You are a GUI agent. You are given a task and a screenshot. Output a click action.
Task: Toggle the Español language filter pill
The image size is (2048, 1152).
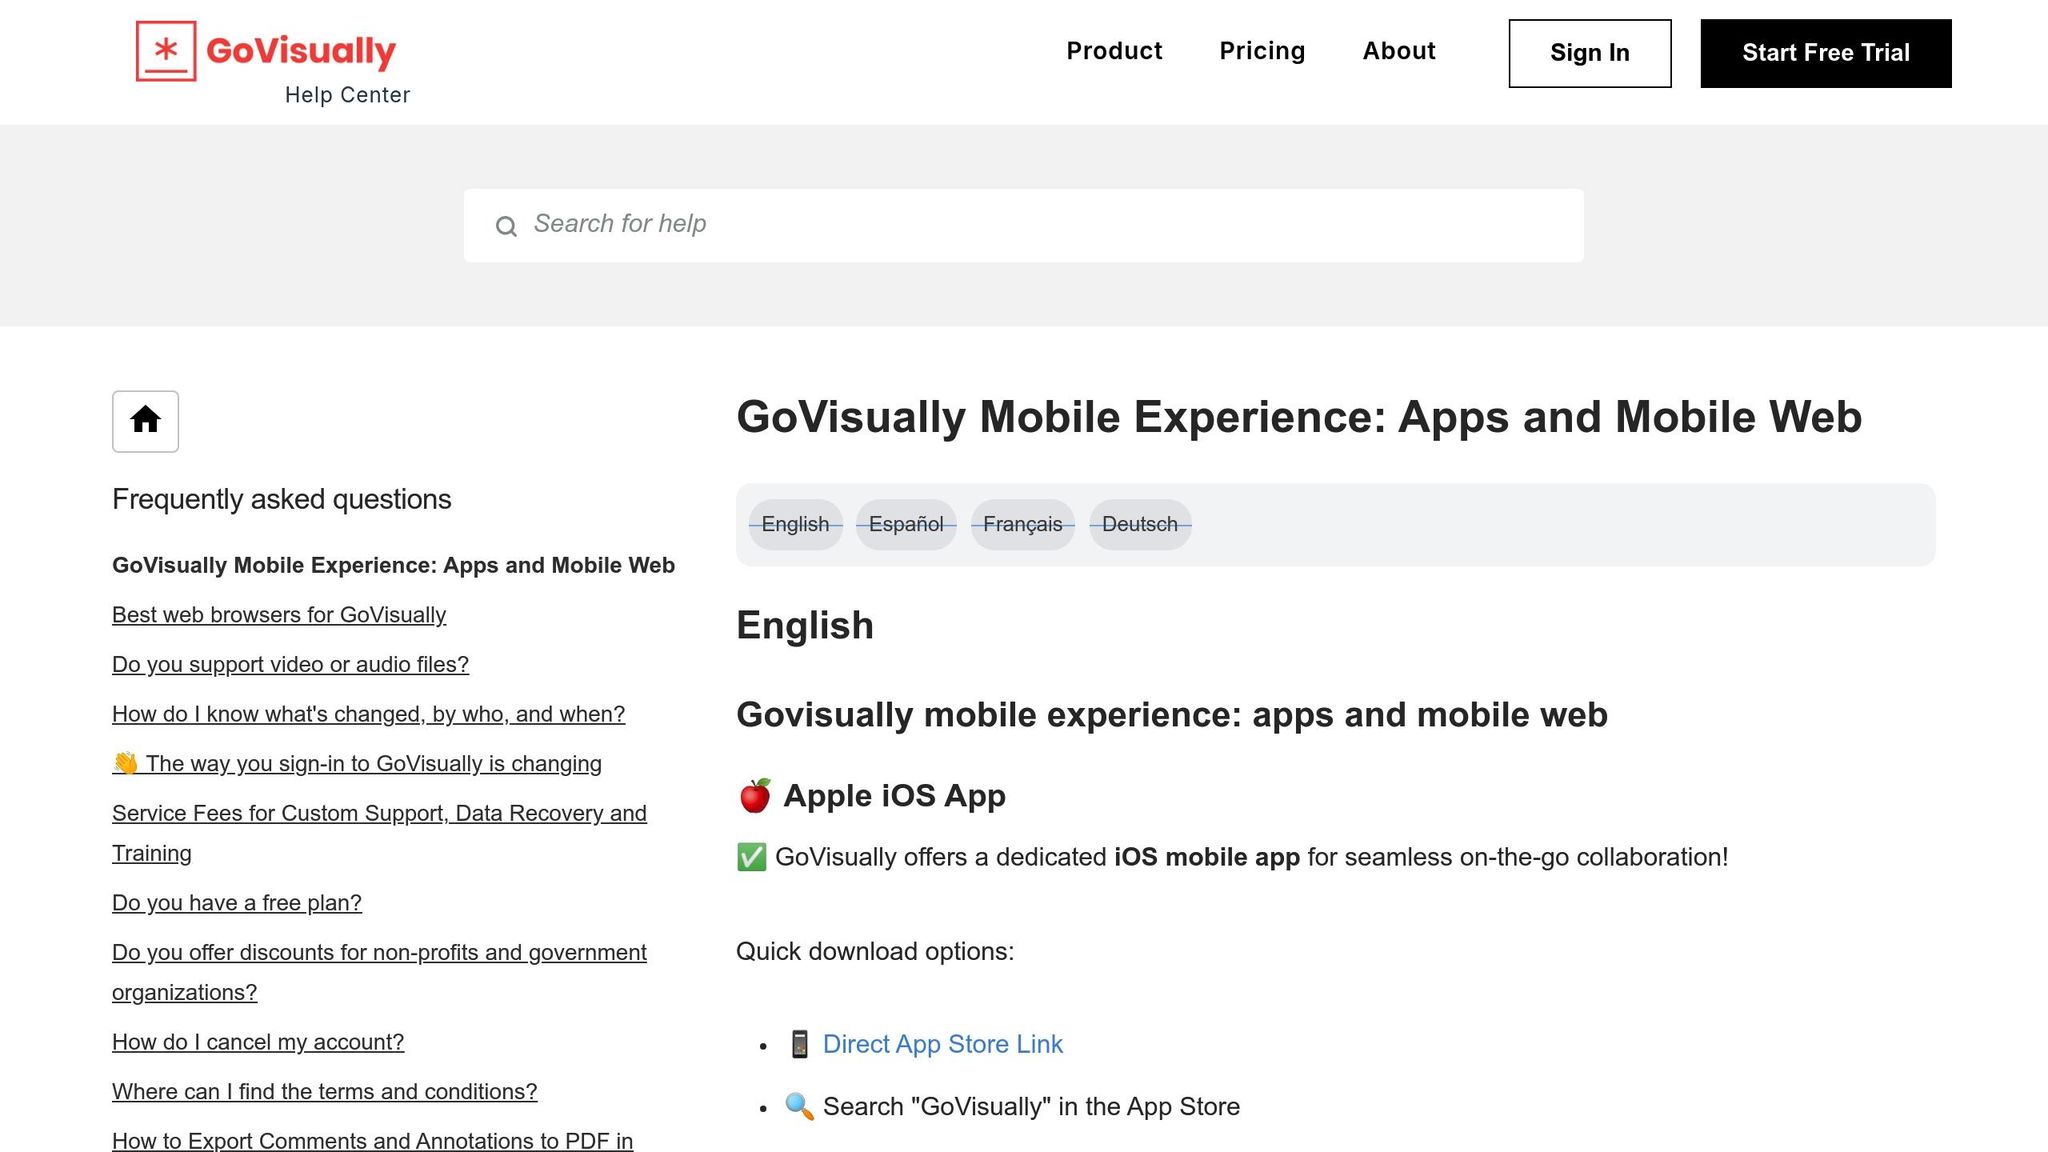click(x=906, y=524)
